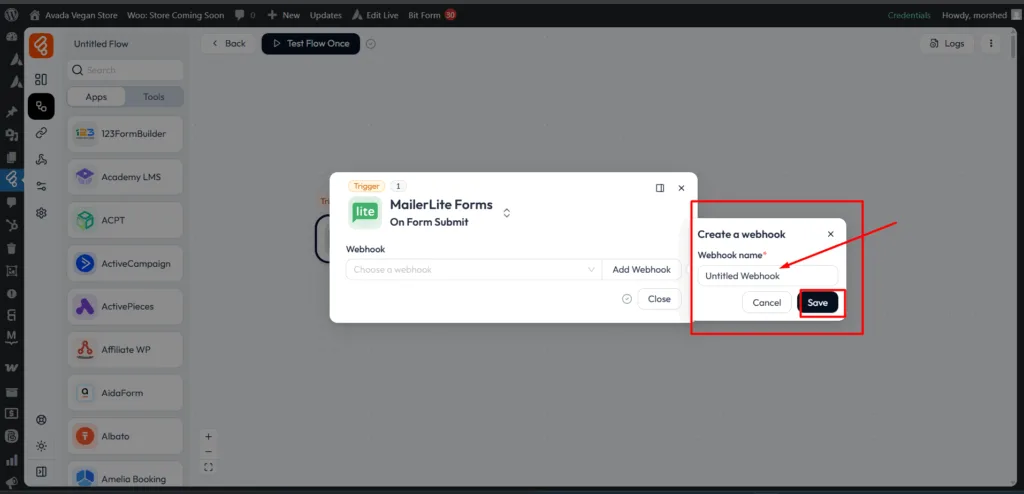The height and width of the screenshot is (494, 1024).
Task: Open Choose a webhook dropdown
Action: coord(473,269)
